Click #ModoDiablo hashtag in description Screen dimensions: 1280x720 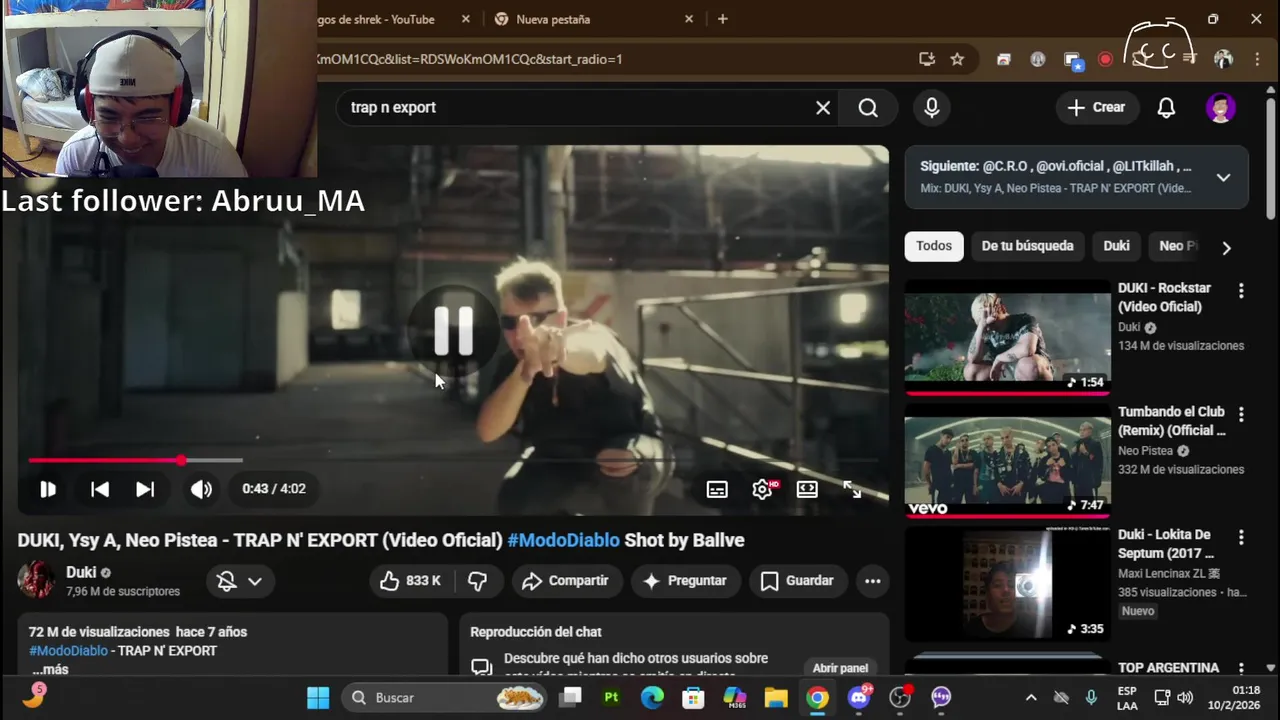pyautogui.click(x=68, y=651)
